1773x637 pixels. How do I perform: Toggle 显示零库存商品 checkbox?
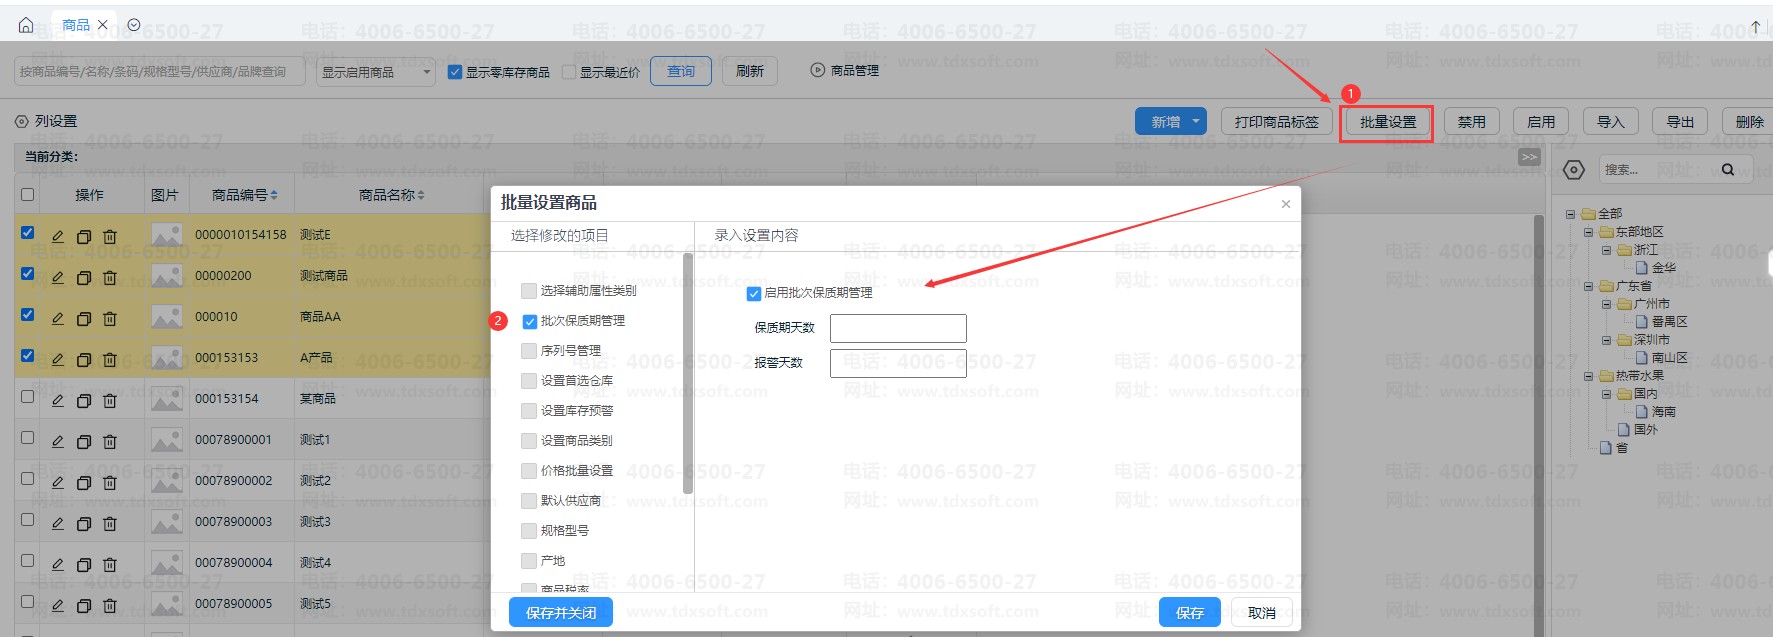[x=455, y=72]
